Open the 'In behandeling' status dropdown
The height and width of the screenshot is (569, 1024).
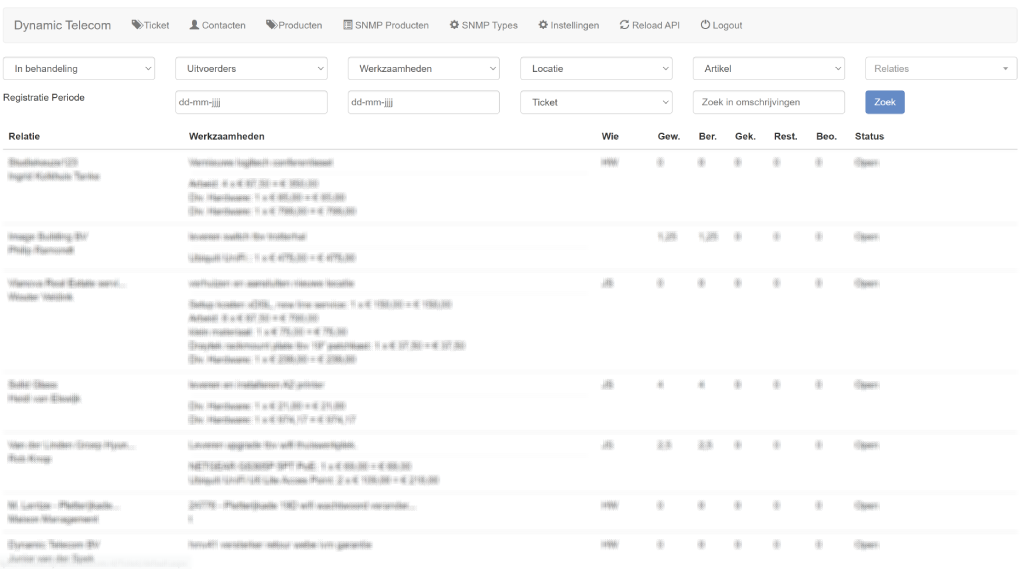click(79, 69)
